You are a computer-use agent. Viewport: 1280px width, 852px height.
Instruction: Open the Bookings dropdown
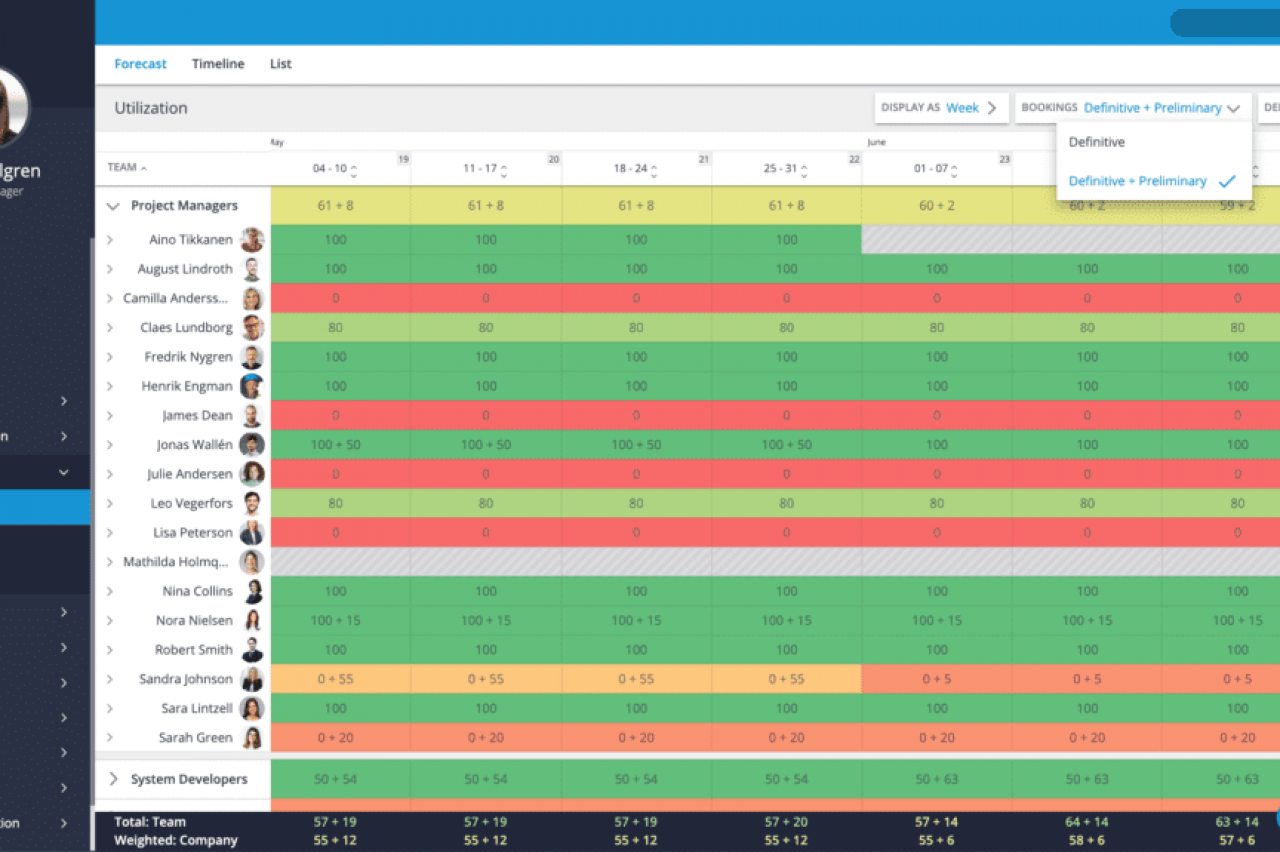click(x=1132, y=108)
